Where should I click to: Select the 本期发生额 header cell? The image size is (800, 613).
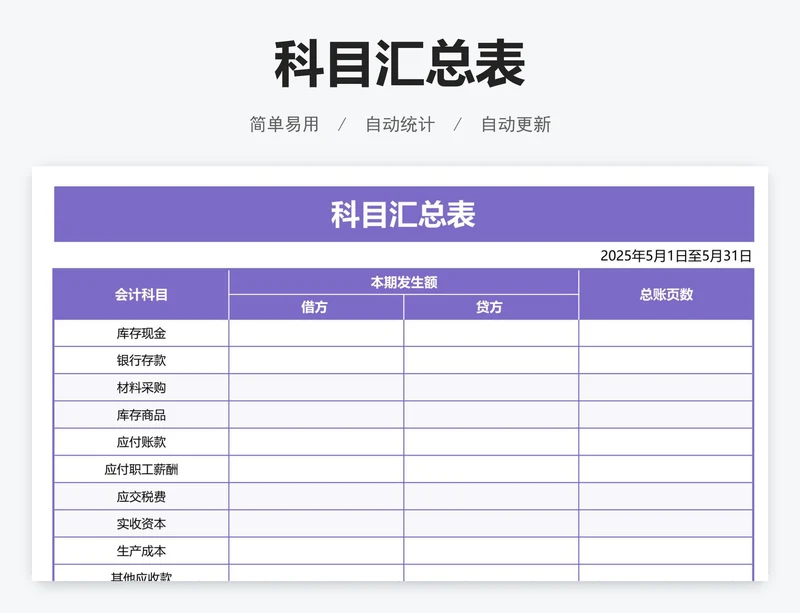click(404, 282)
